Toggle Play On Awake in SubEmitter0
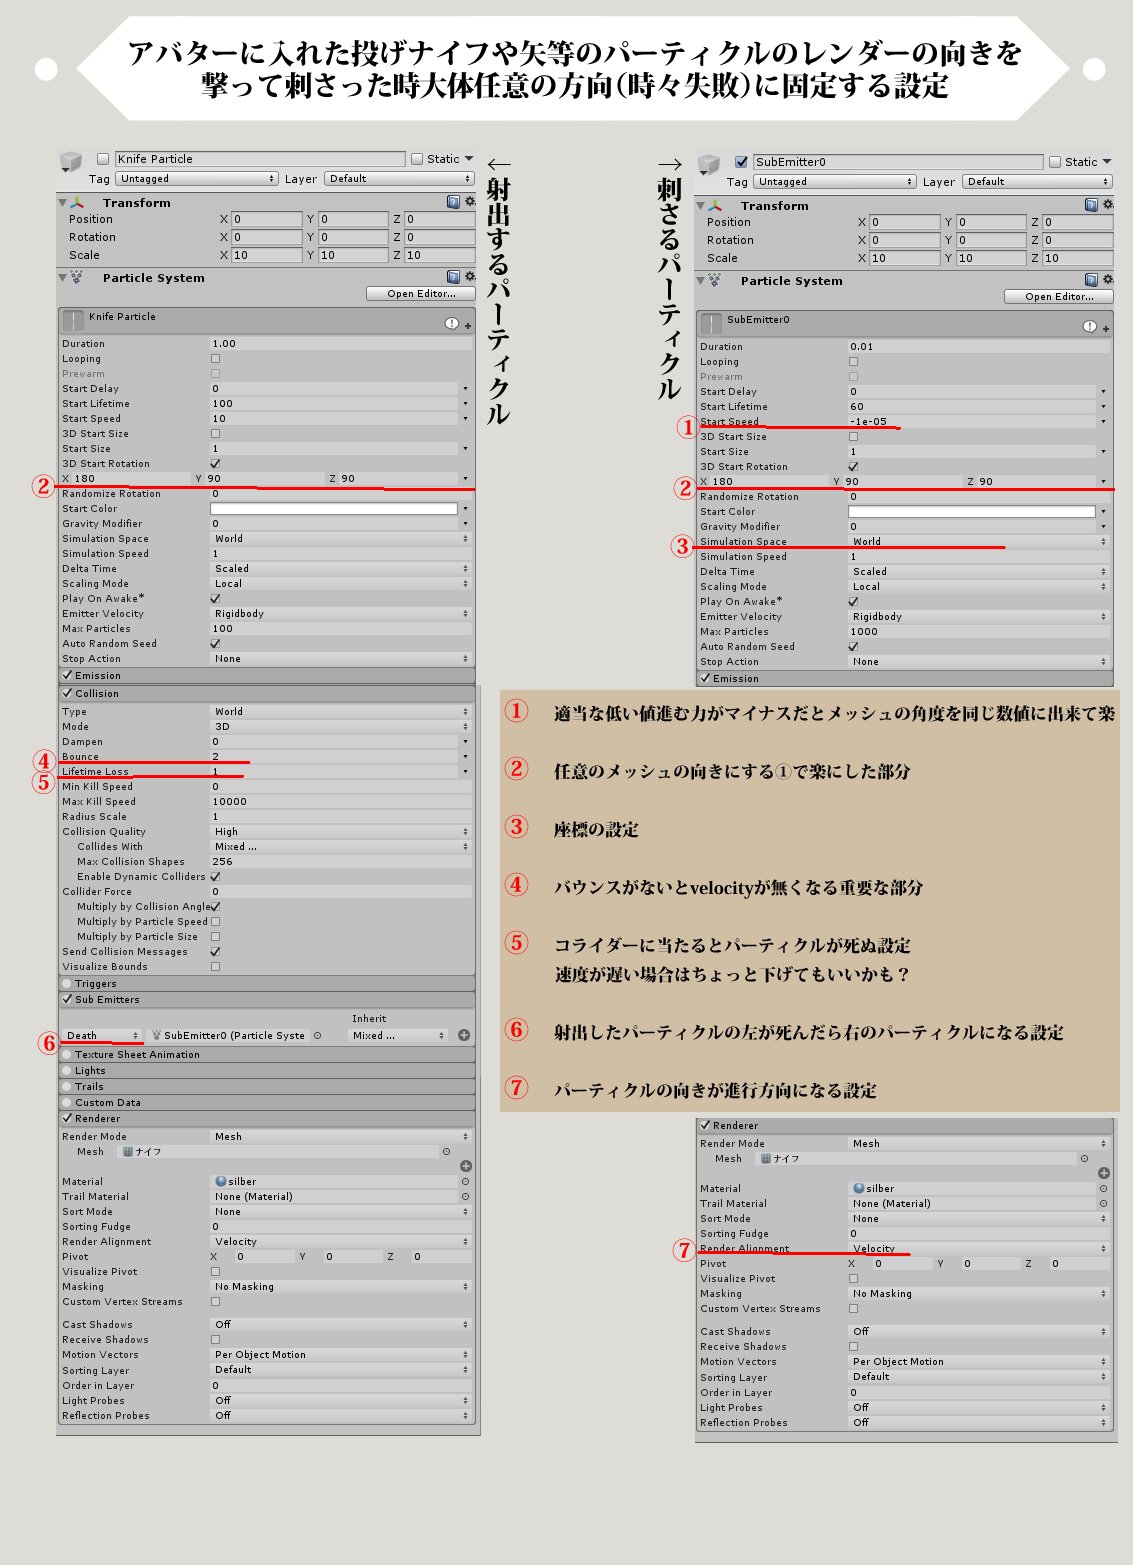Viewport: 1133px width, 1565px height. [853, 601]
